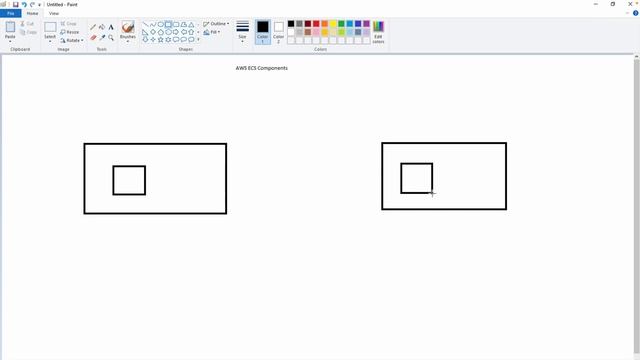Choose the Curve shape
This screenshot has height=360, width=640.
pyautogui.click(x=153, y=24)
